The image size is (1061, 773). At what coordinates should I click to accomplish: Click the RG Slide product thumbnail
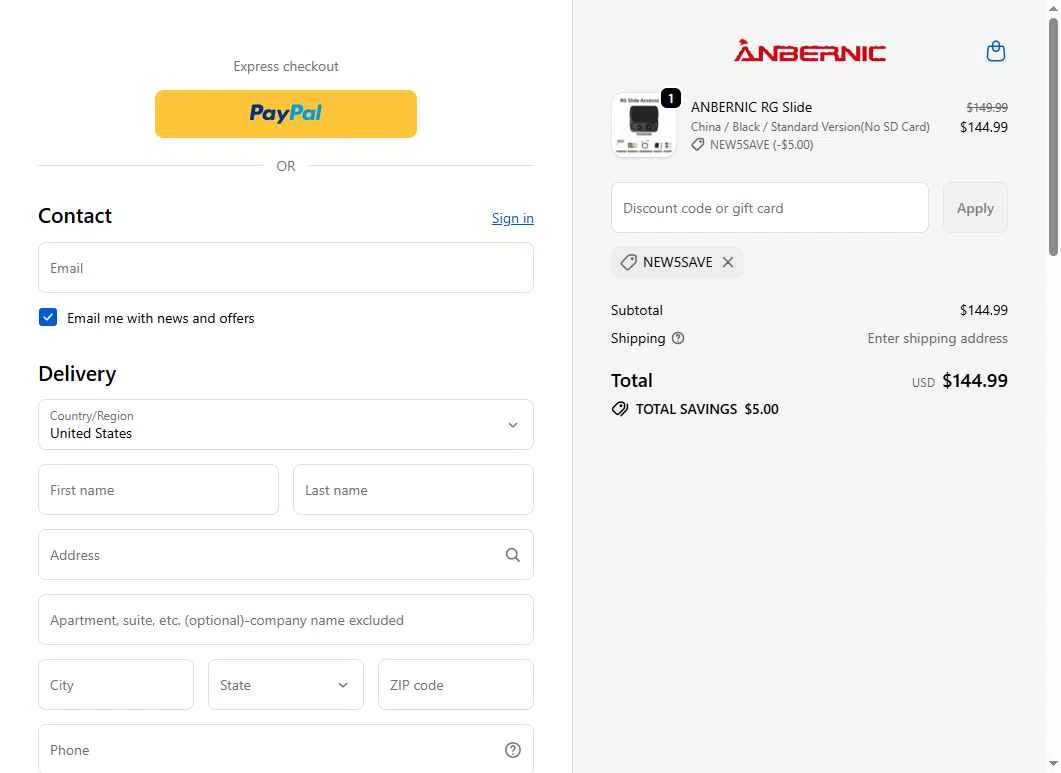644,125
